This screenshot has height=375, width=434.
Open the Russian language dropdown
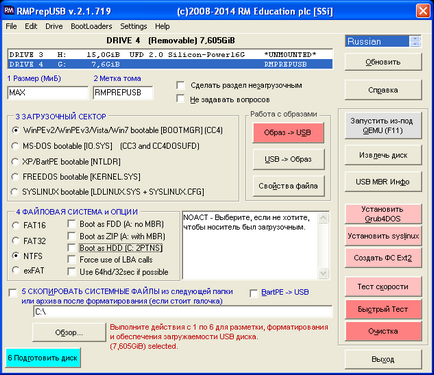(x=415, y=41)
